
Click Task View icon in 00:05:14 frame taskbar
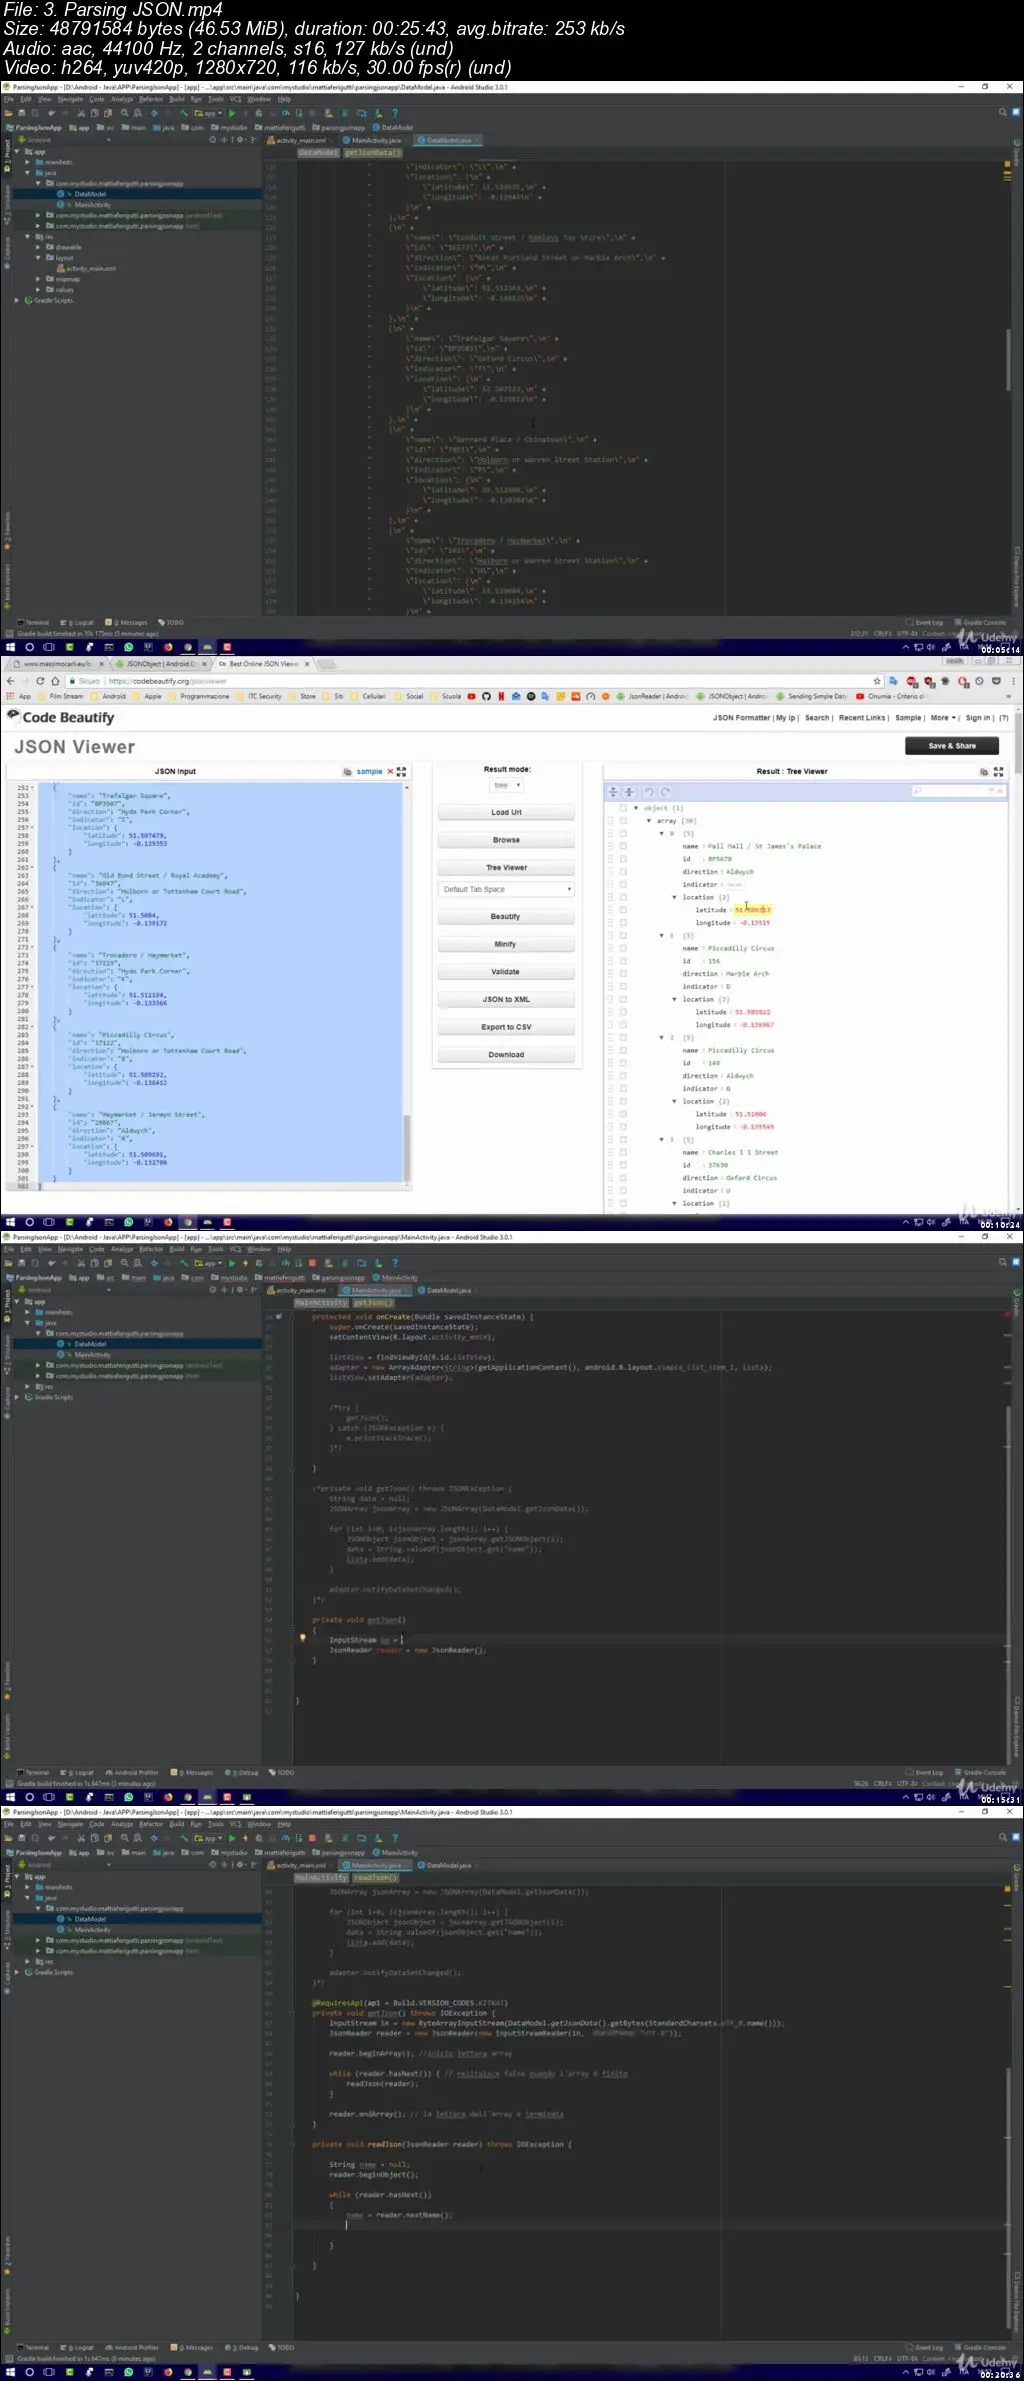[49, 648]
